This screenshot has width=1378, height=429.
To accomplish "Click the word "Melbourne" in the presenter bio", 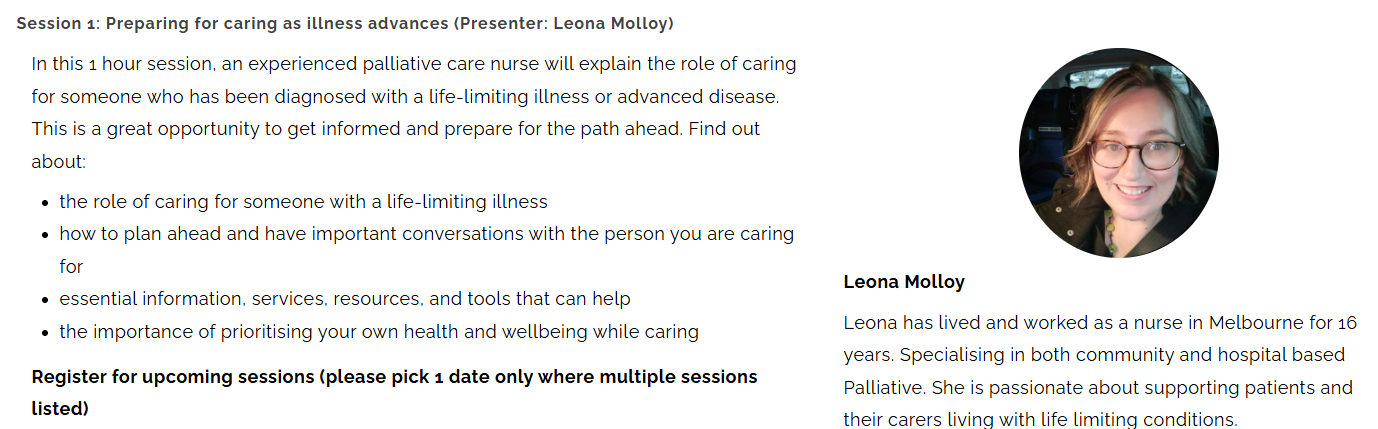I will pyautogui.click(x=1256, y=323).
